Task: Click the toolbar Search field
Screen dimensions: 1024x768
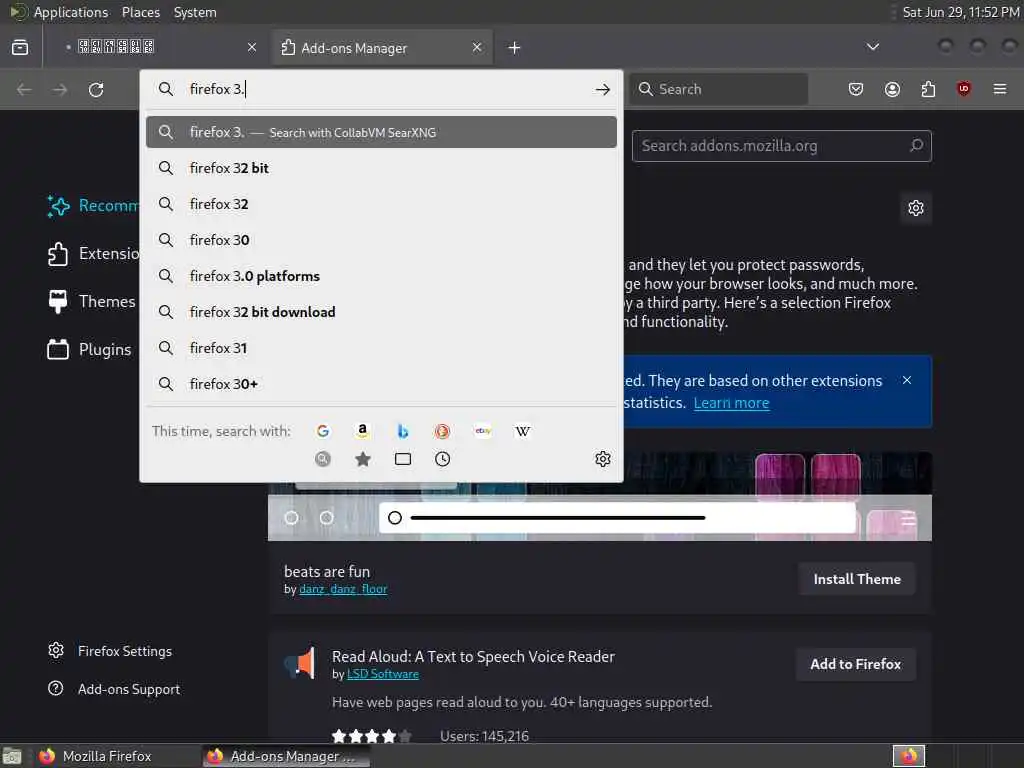Action: click(x=718, y=89)
